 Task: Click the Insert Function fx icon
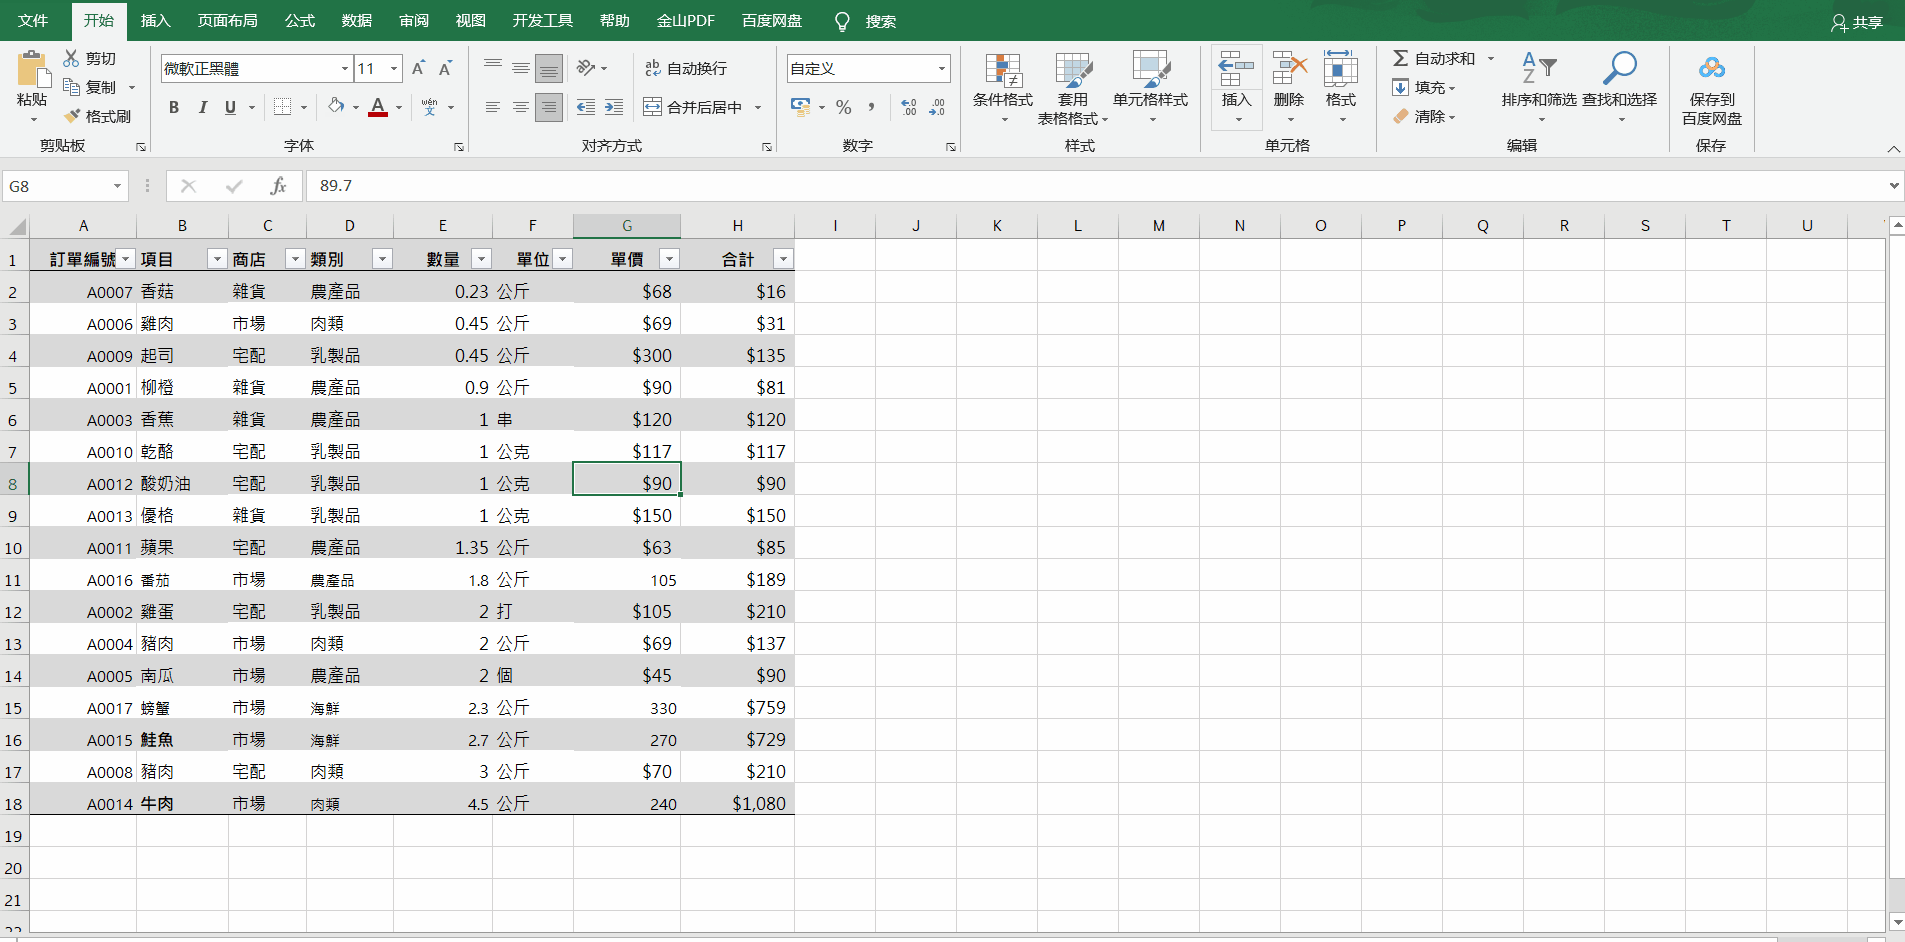(x=278, y=186)
